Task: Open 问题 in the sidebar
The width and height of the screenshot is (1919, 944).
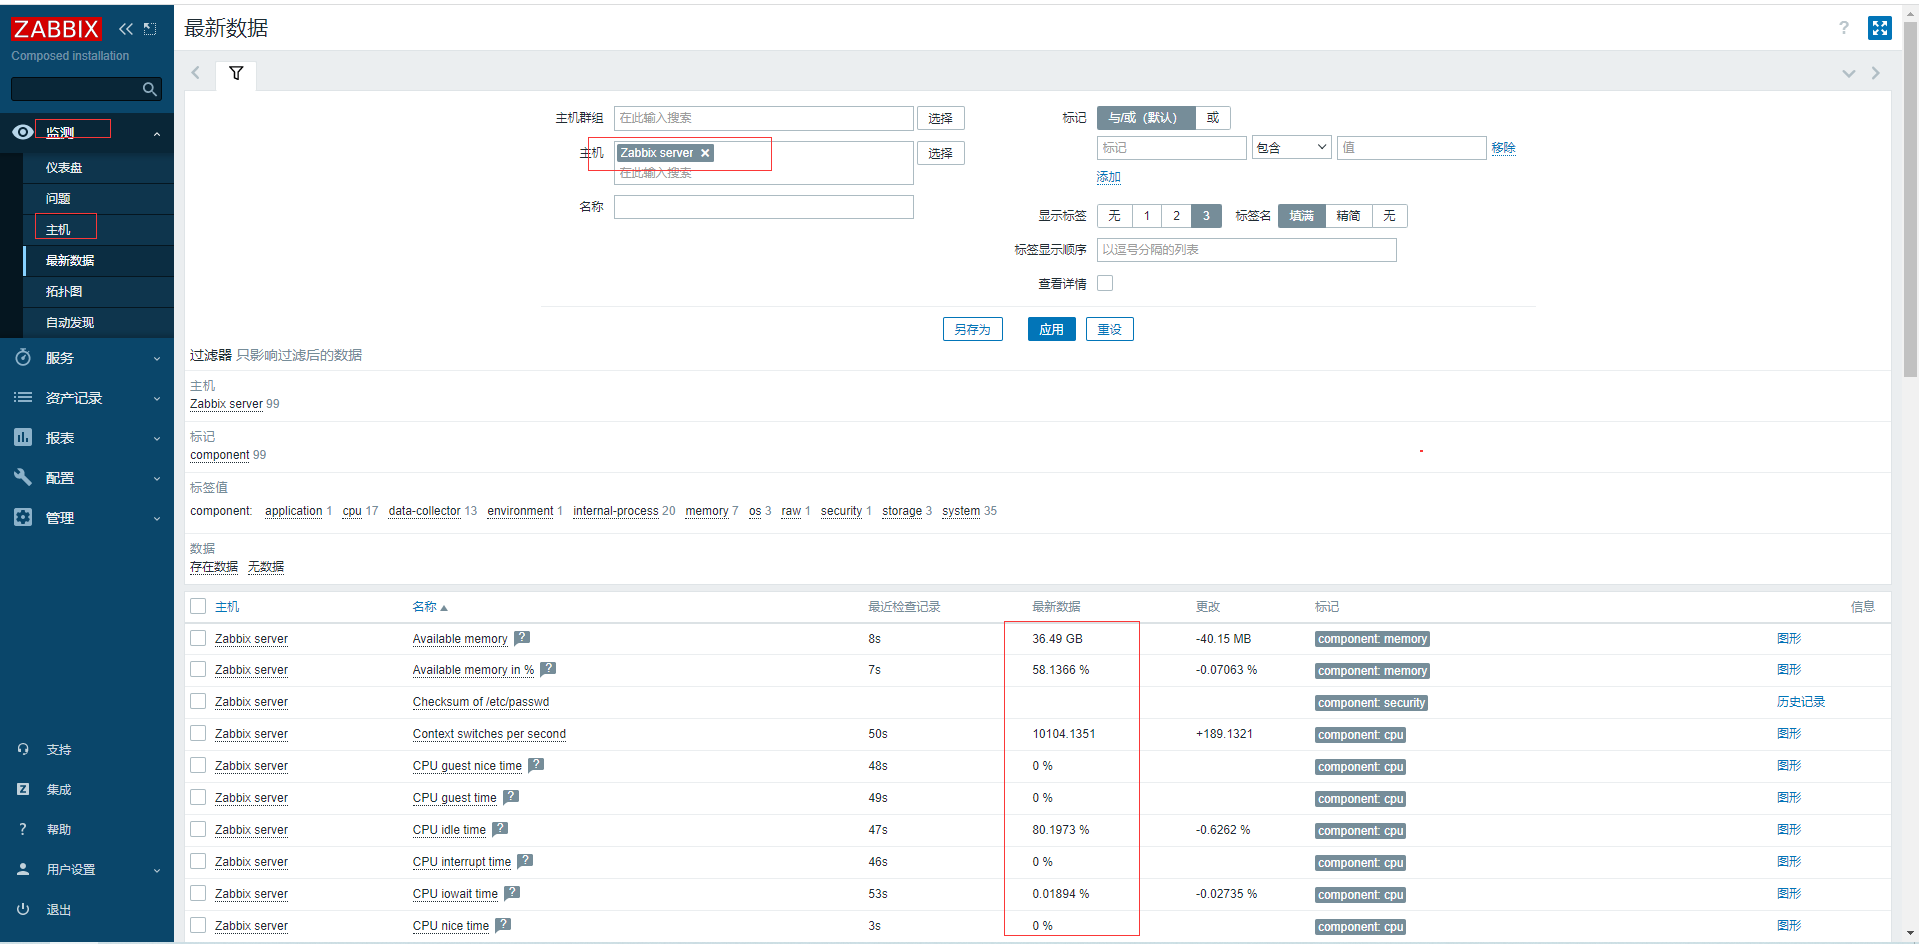Action: [x=58, y=199]
